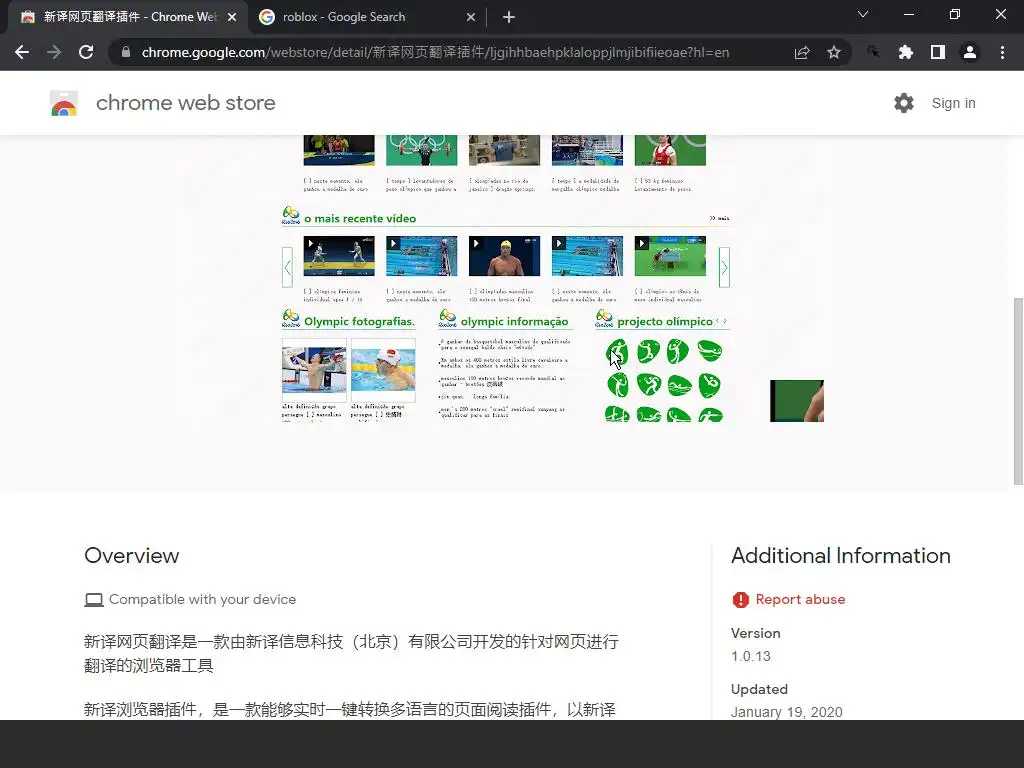This screenshot has height=768, width=1024.
Task: Click the Updated date January 19, 2020
Action: (786, 712)
